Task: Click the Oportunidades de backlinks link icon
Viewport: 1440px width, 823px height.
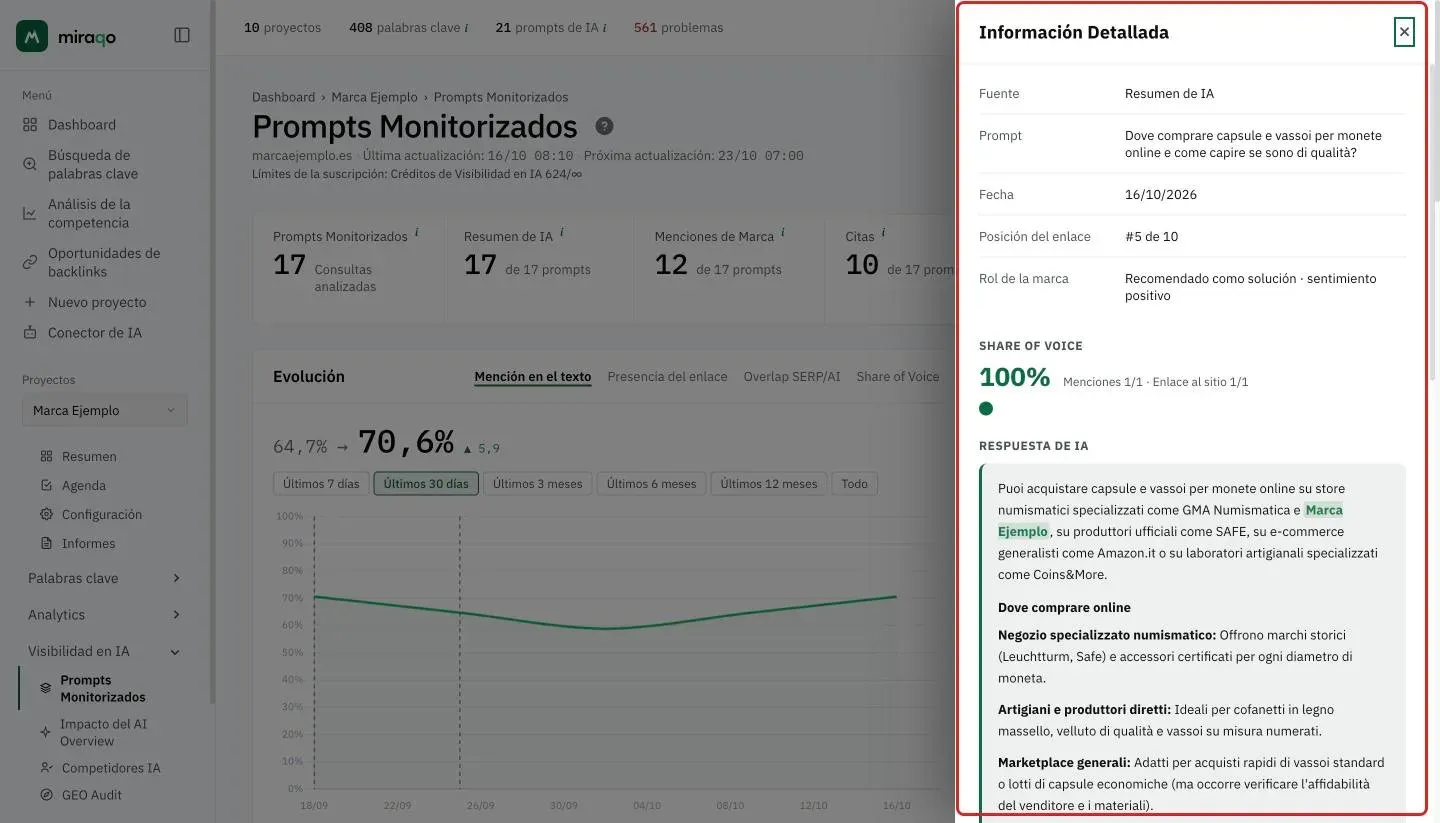Action: click(30, 262)
